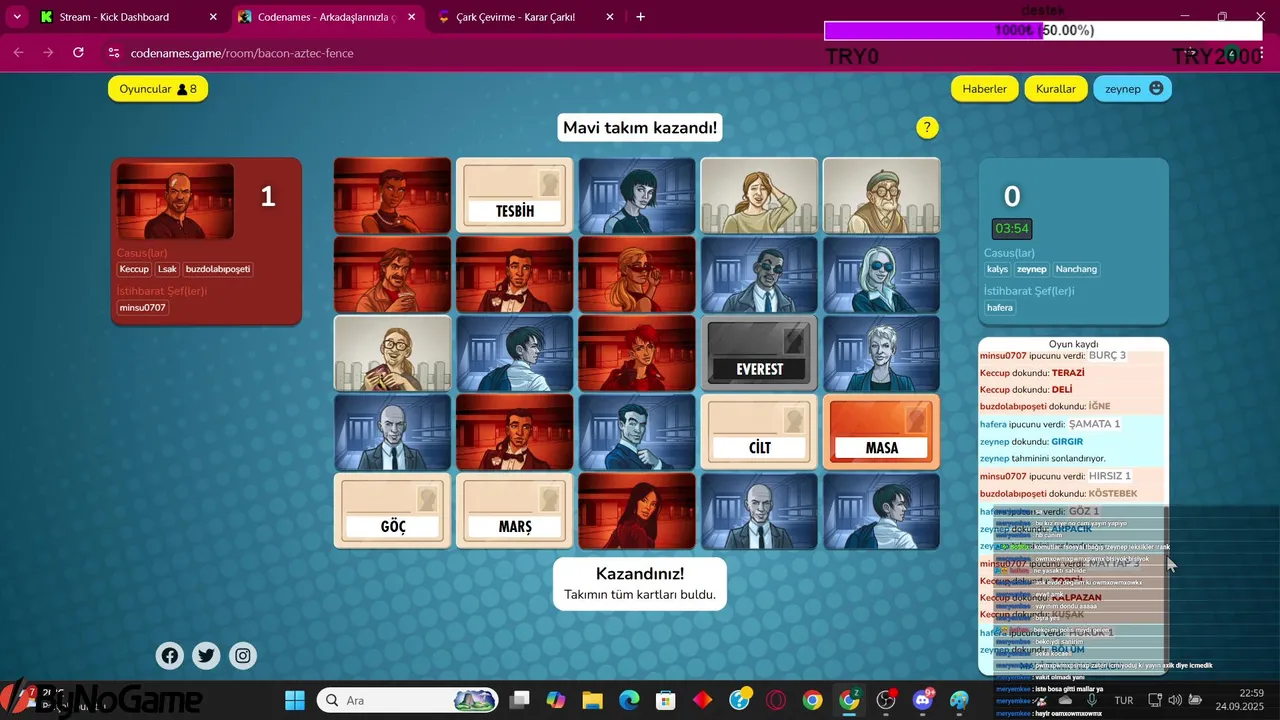Open the Task View taskbar icon
Screen dimensions: 1280x720
pyautogui.click(x=519, y=700)
